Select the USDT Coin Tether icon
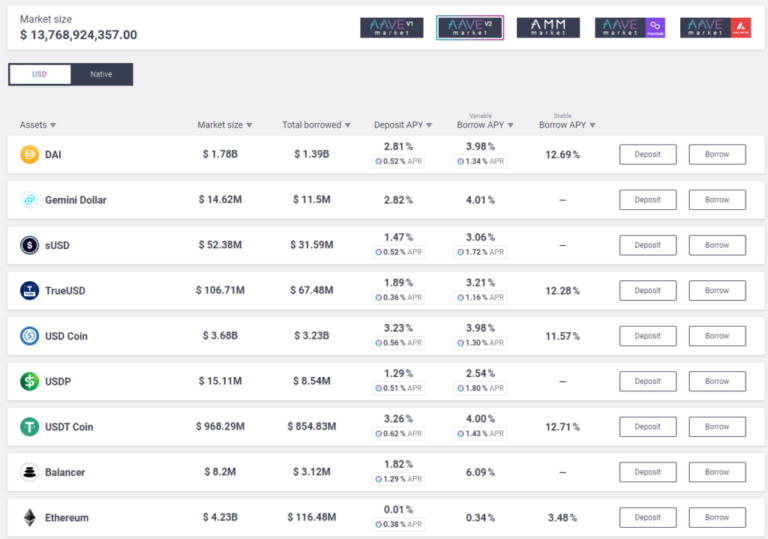 tap(30, 427)
